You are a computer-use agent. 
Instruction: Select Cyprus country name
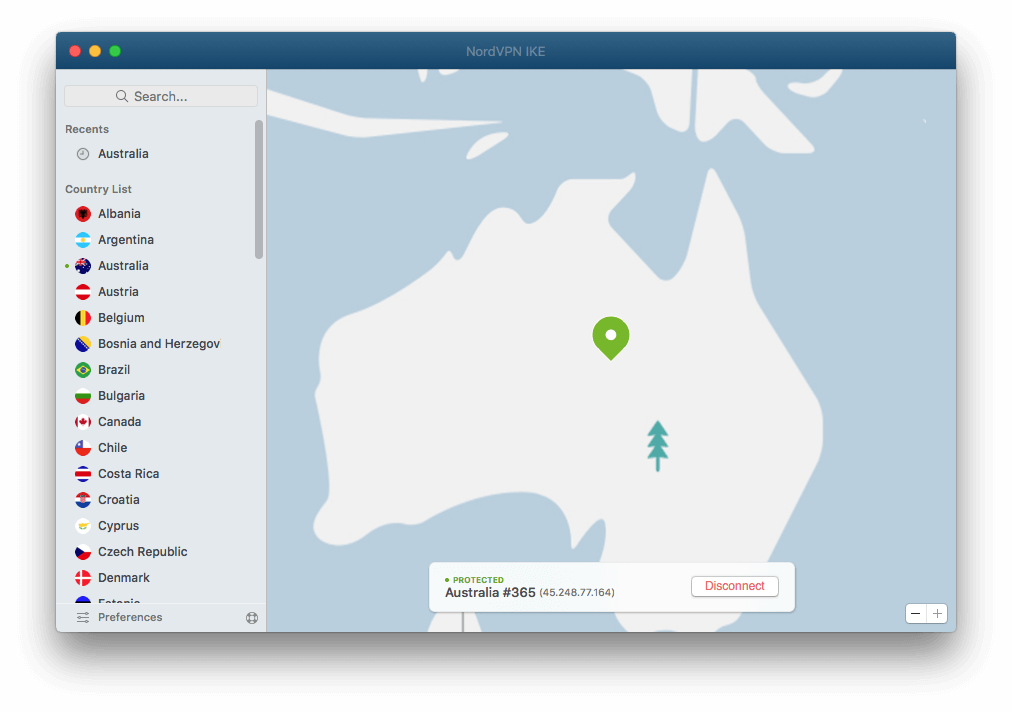(119, 526)
